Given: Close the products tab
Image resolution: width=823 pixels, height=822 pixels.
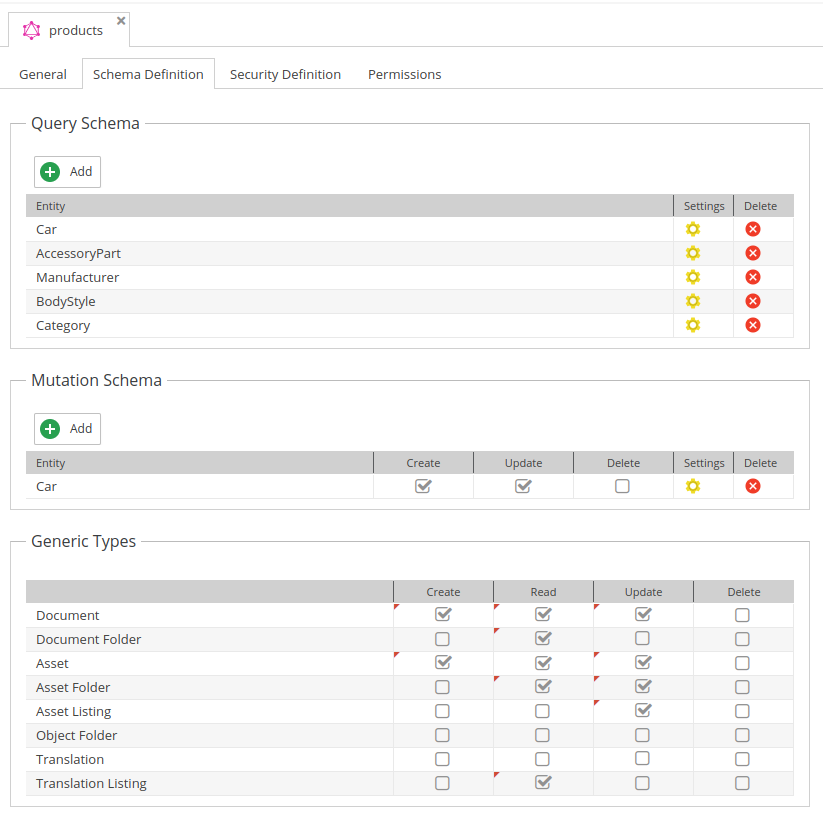Looking at the screenshot, I should click(x=121, y=20).
